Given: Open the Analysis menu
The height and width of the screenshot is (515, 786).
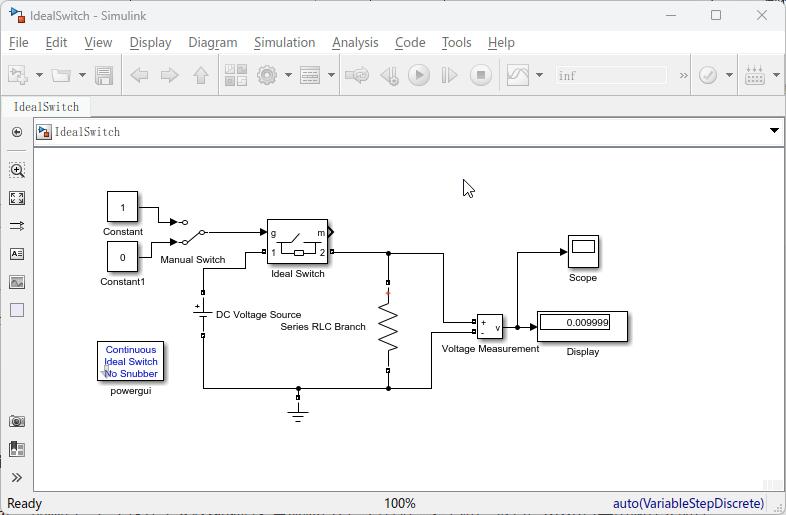Looking at the screenshot, I should [355, 43].
